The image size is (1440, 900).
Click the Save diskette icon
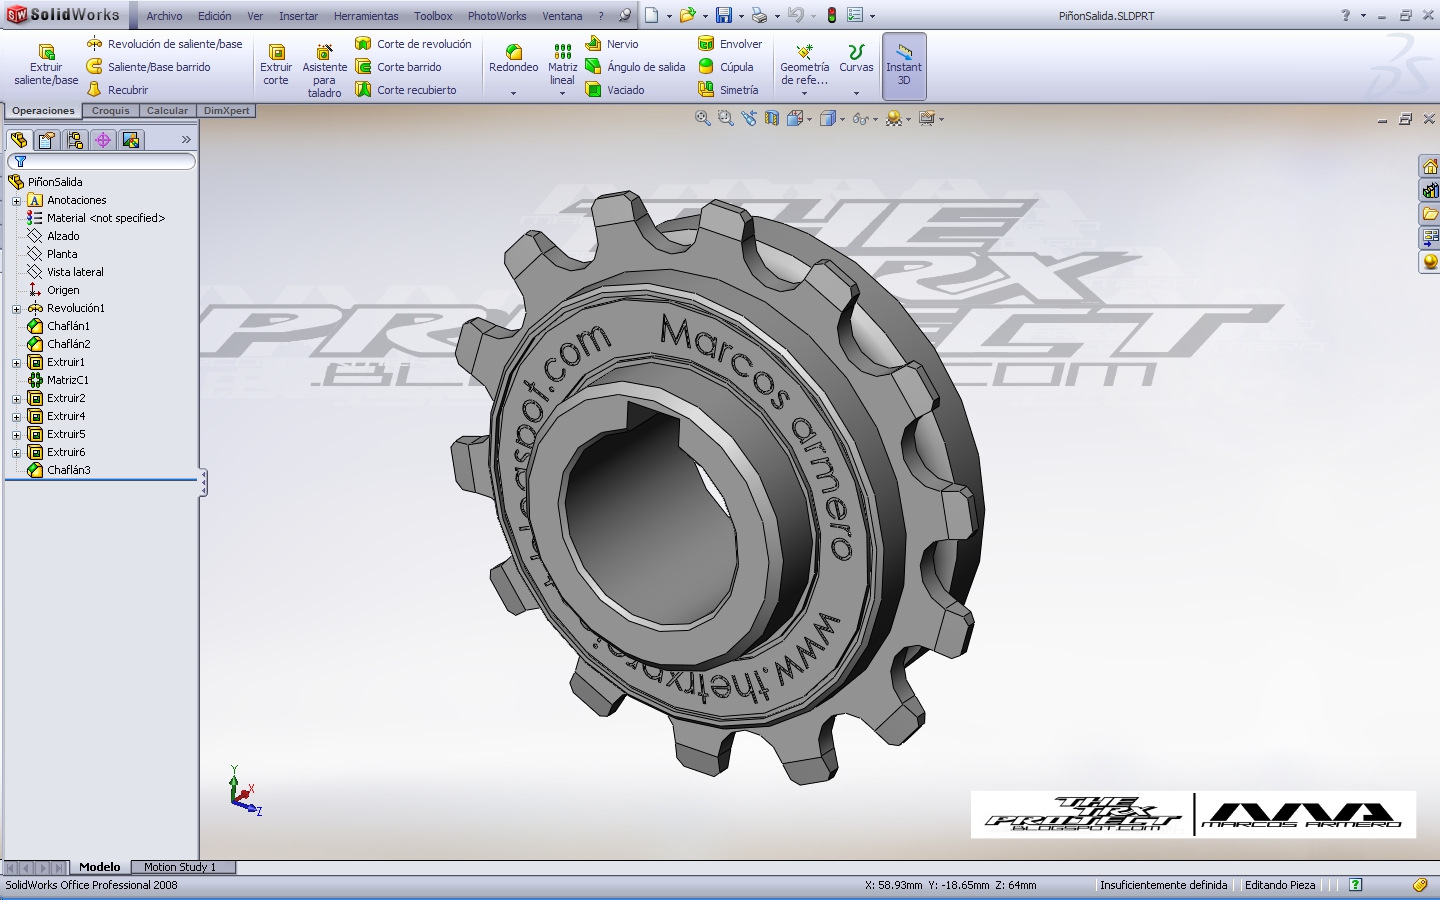[x=724, y=15]
